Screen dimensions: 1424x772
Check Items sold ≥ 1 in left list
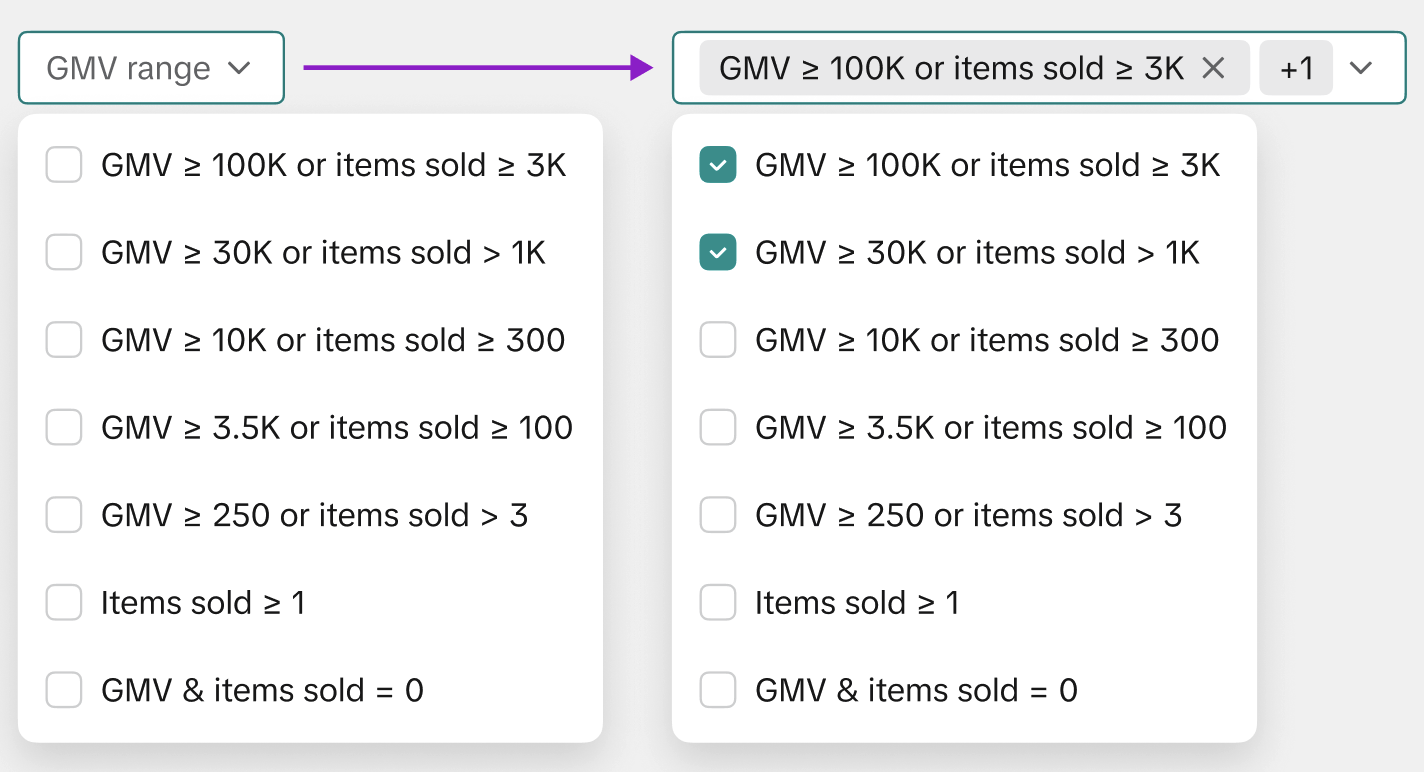pyautogui.click(x=64, y=603)
